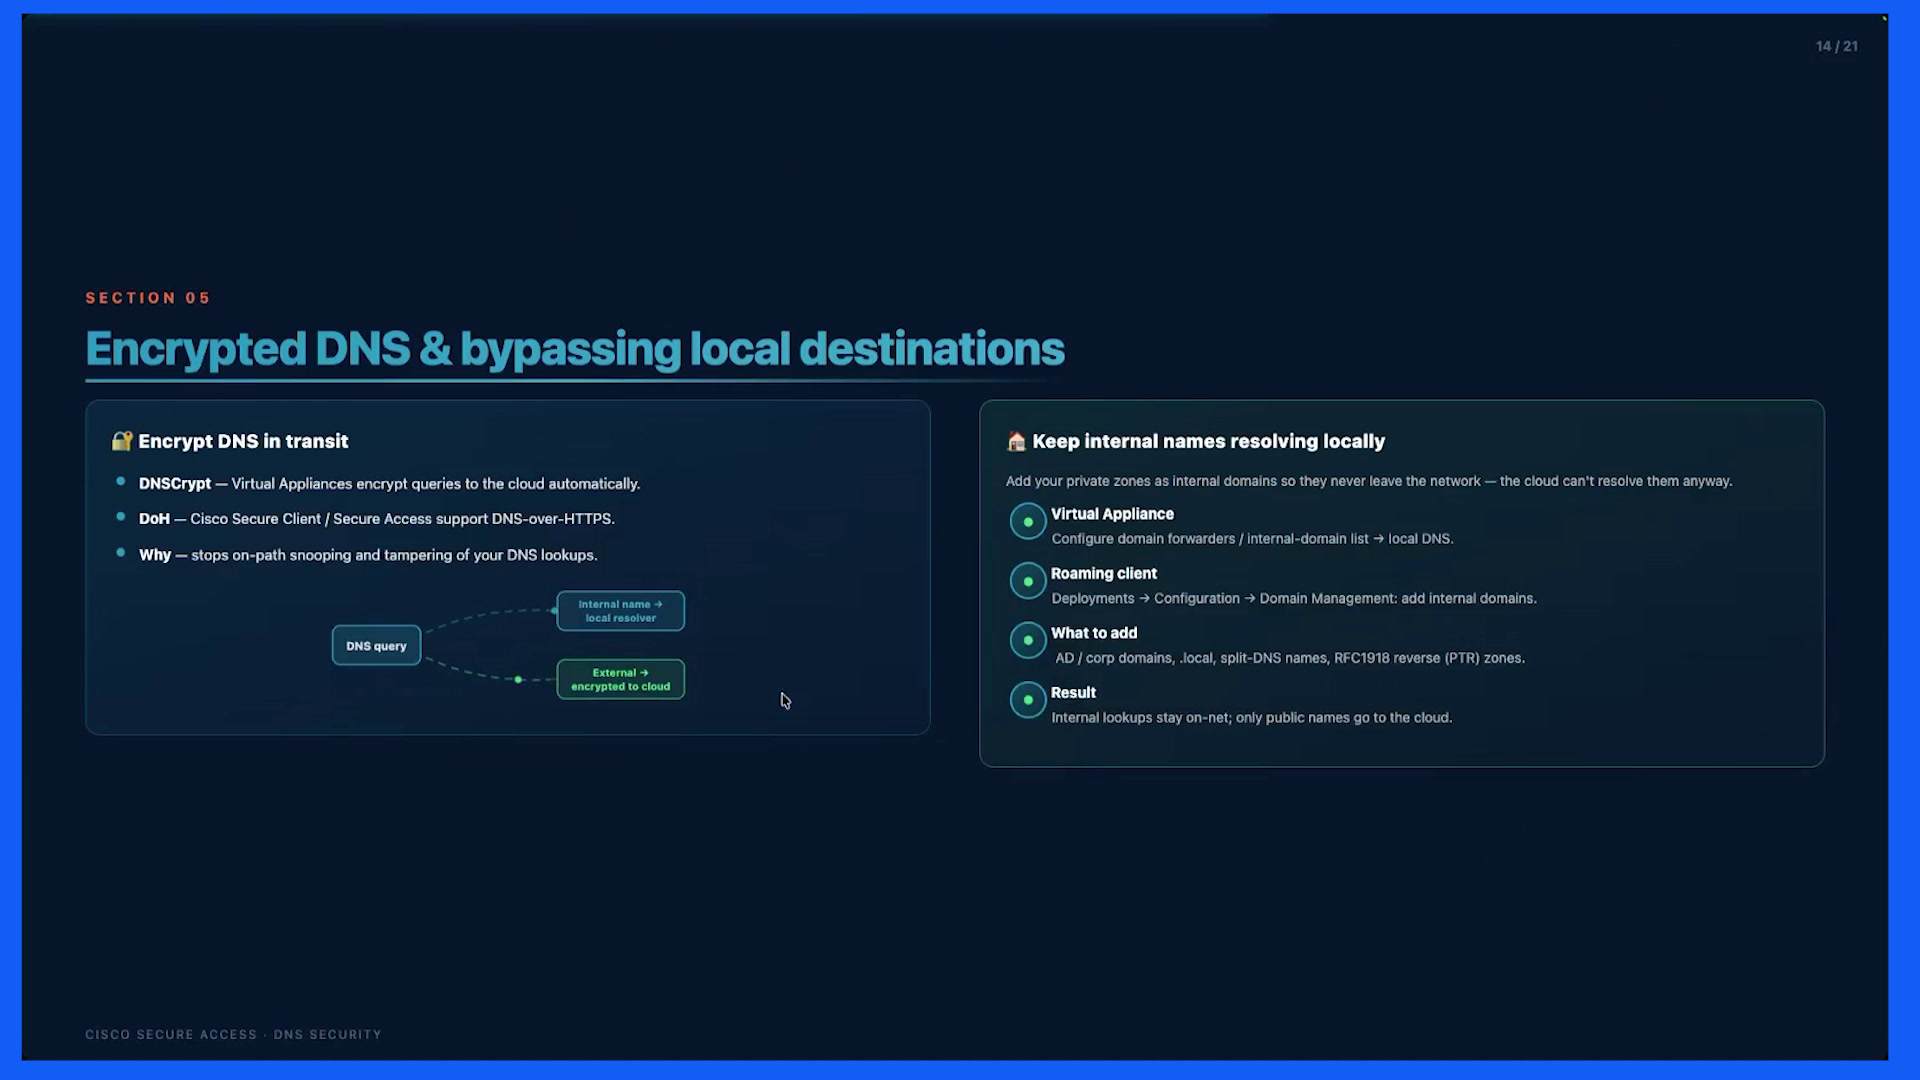Click the DoH bullet line

(x=376, y=519)
